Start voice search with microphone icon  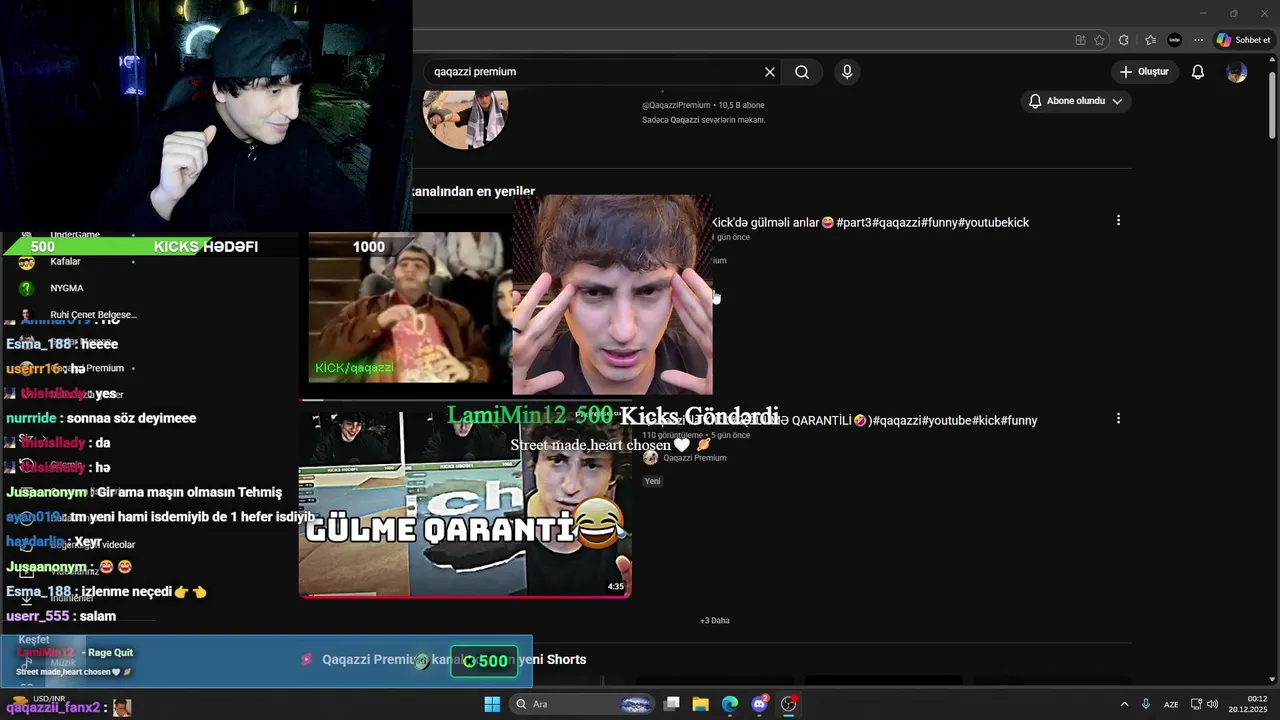click(847, 72)
